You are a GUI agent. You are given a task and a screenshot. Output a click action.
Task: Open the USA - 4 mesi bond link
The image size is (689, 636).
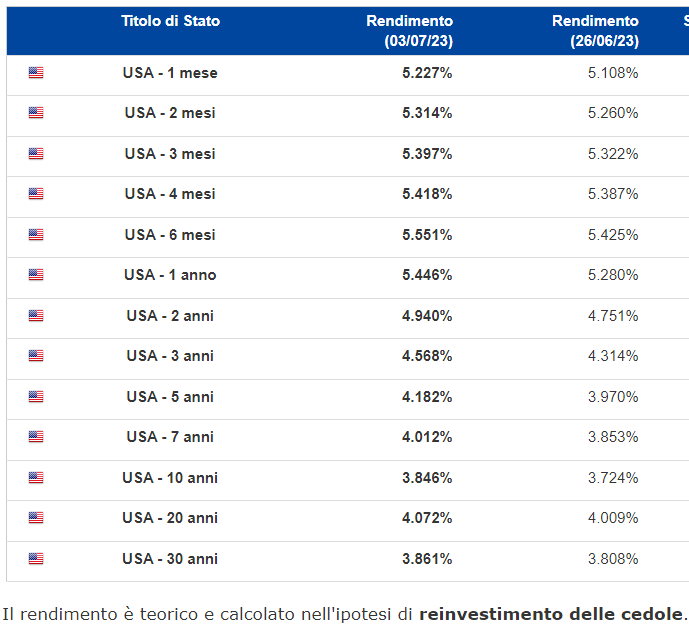pyautogui.click(x=170, y=194)
